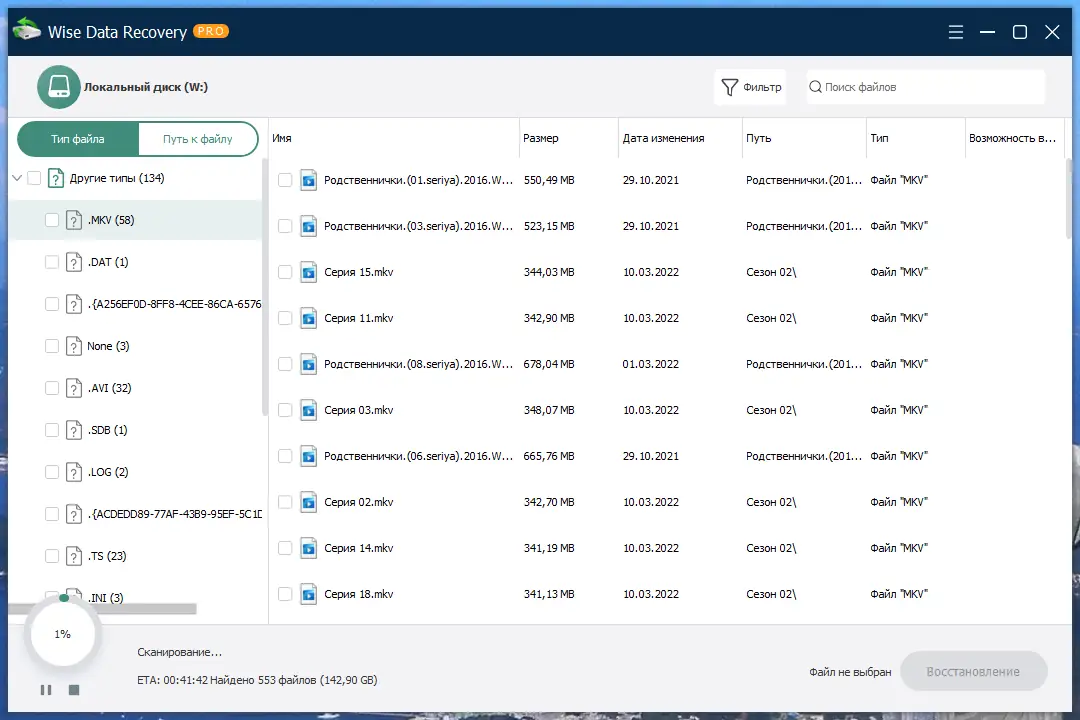Tick the checkbox for Серия 15.mkv

pyautogui.click(x=284, y=272)
